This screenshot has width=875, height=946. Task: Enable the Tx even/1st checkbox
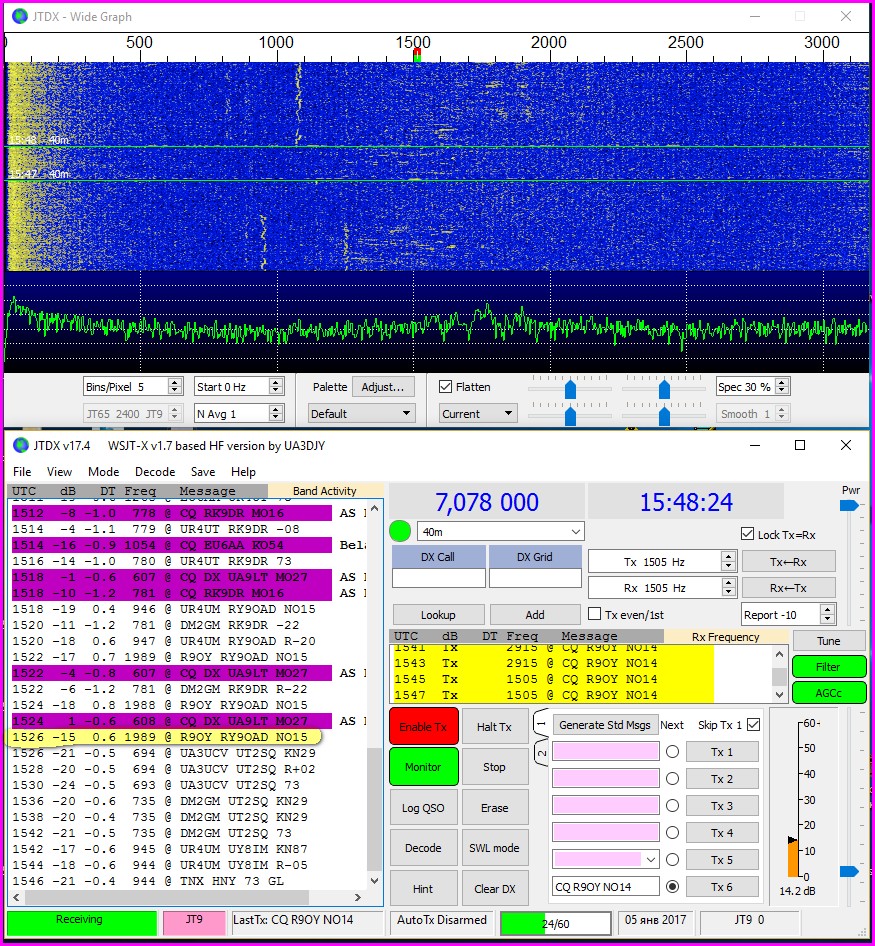[x=595, y=614]
